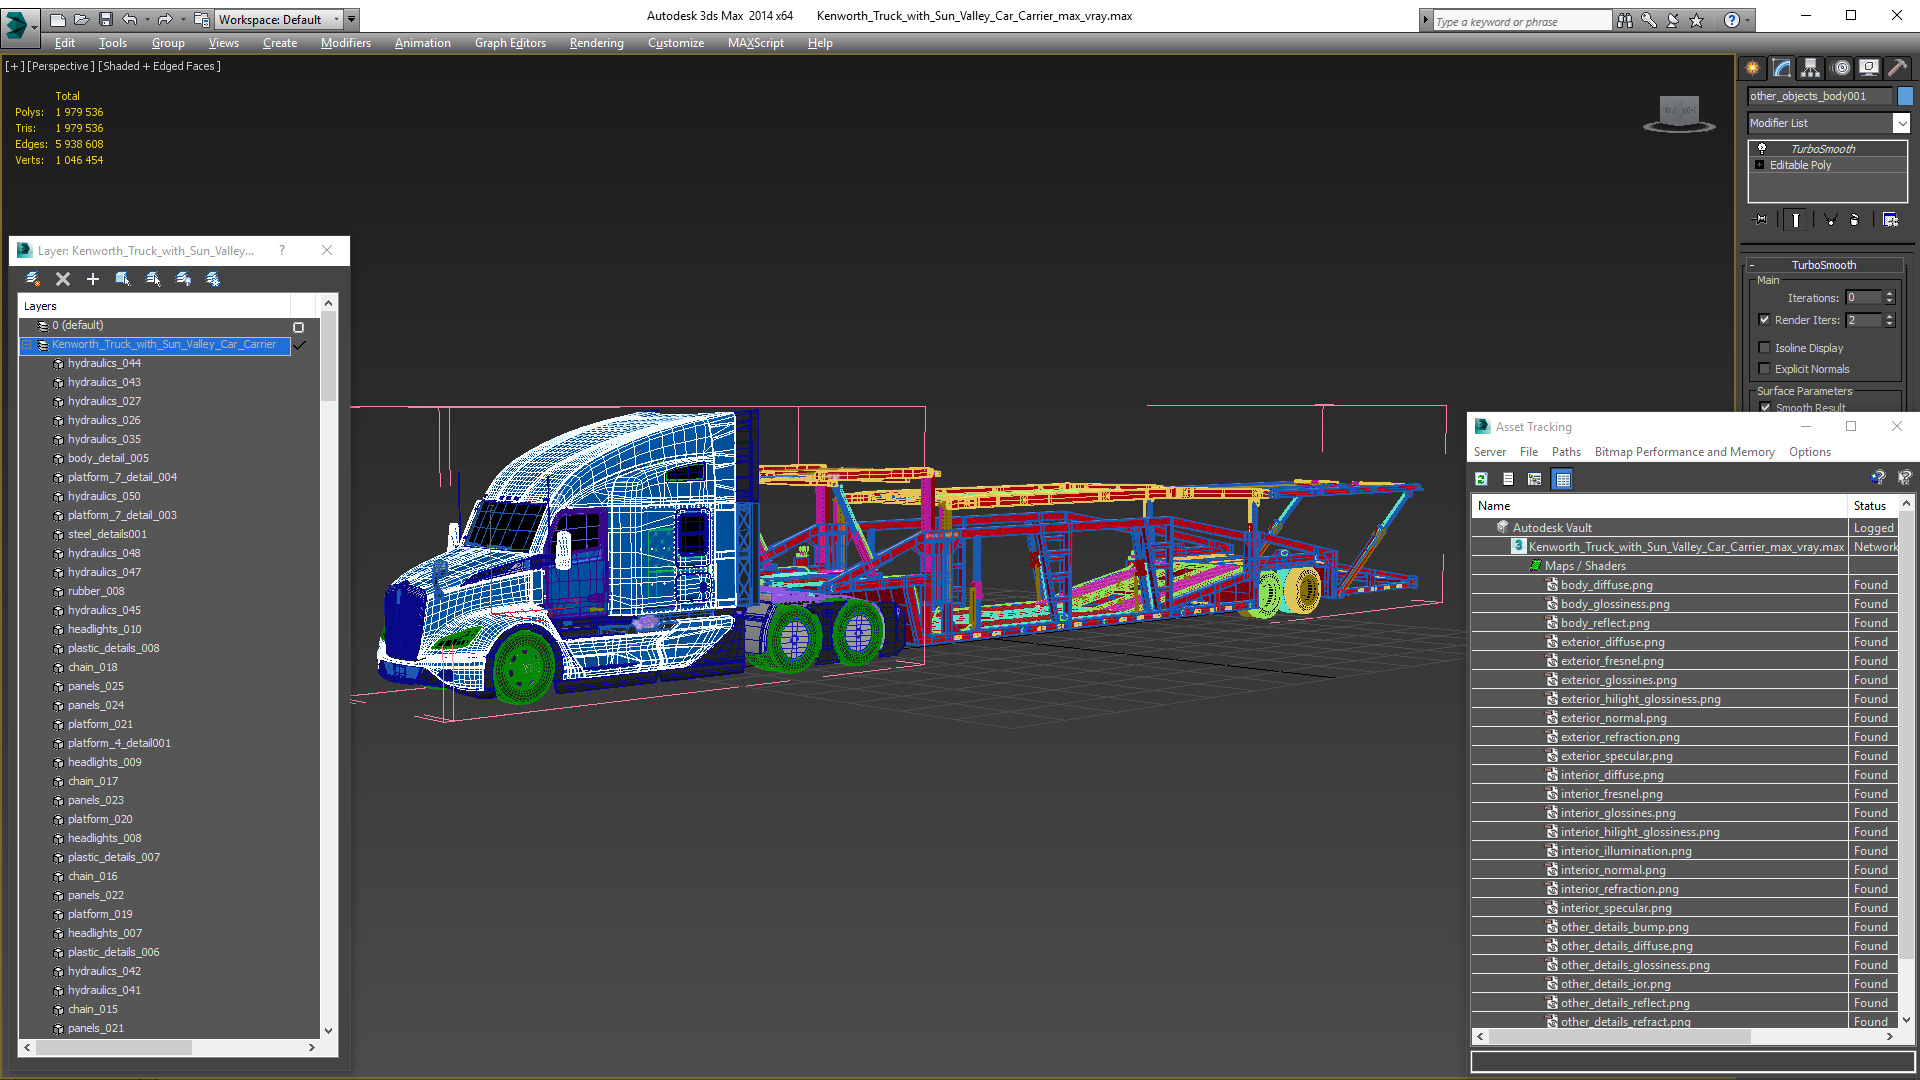Click Make Unique modifier icon

pyautogui.click(x=1830, y=220)
